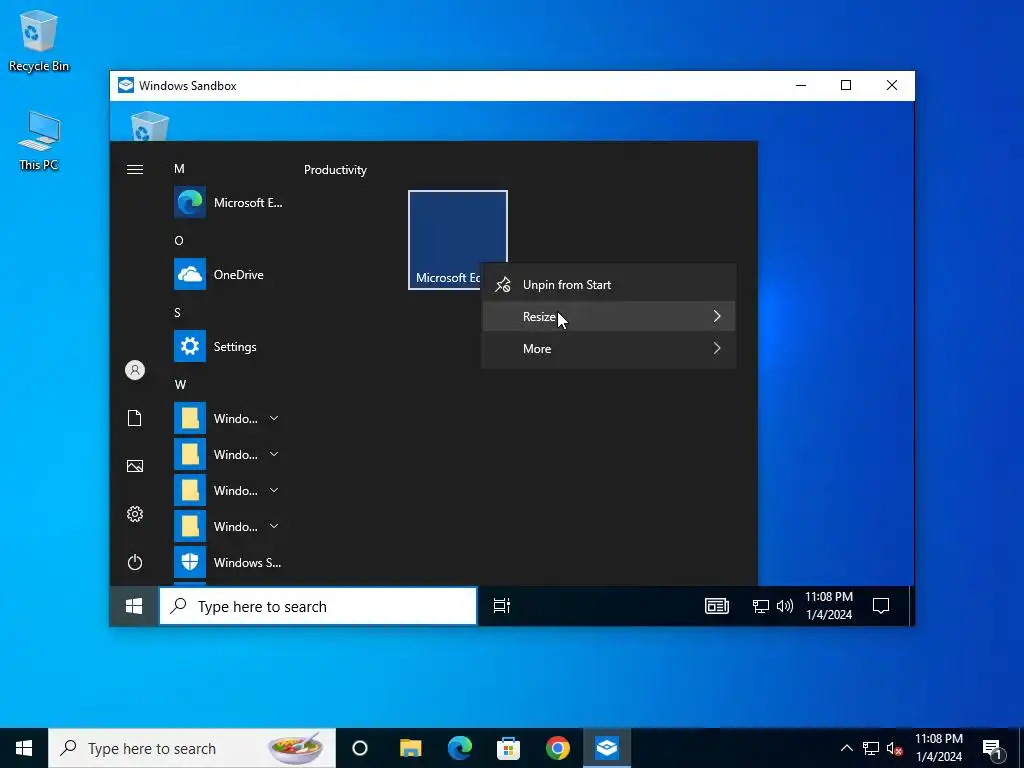Click letter S header in app list

(x=178, y=312)
